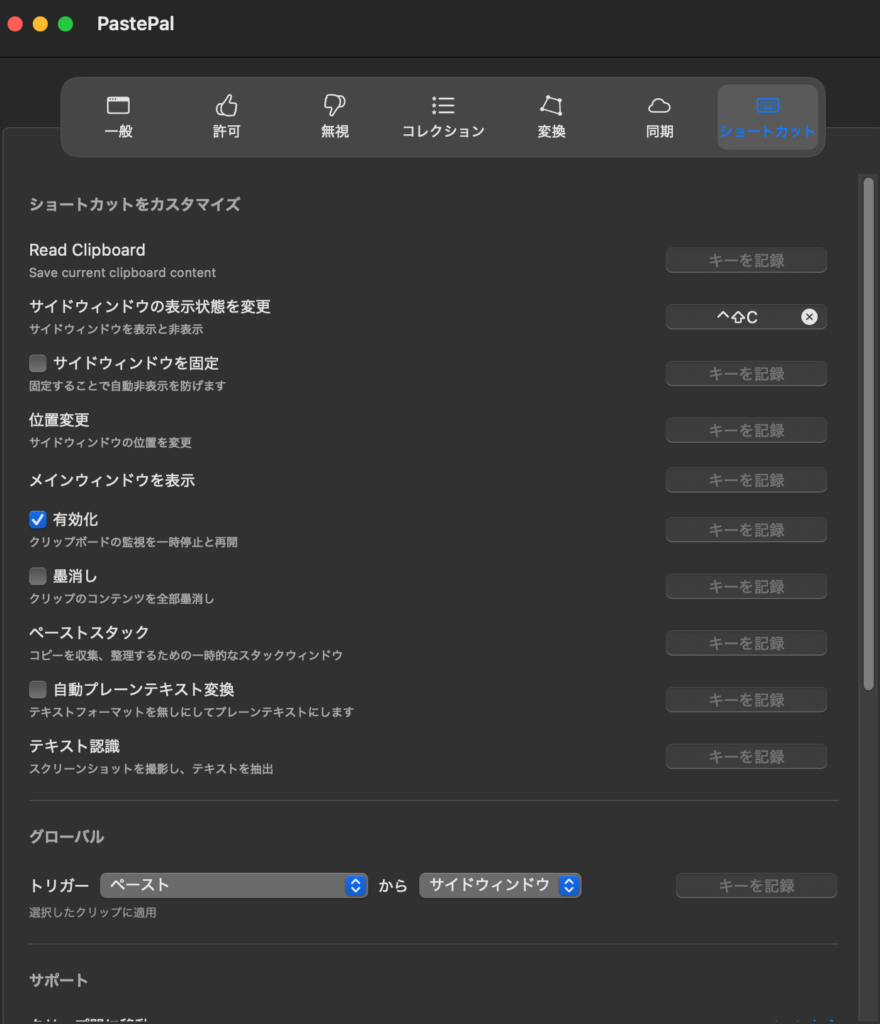
Task: Record a key for the グローバル trigger
Action: pos(756,885)
